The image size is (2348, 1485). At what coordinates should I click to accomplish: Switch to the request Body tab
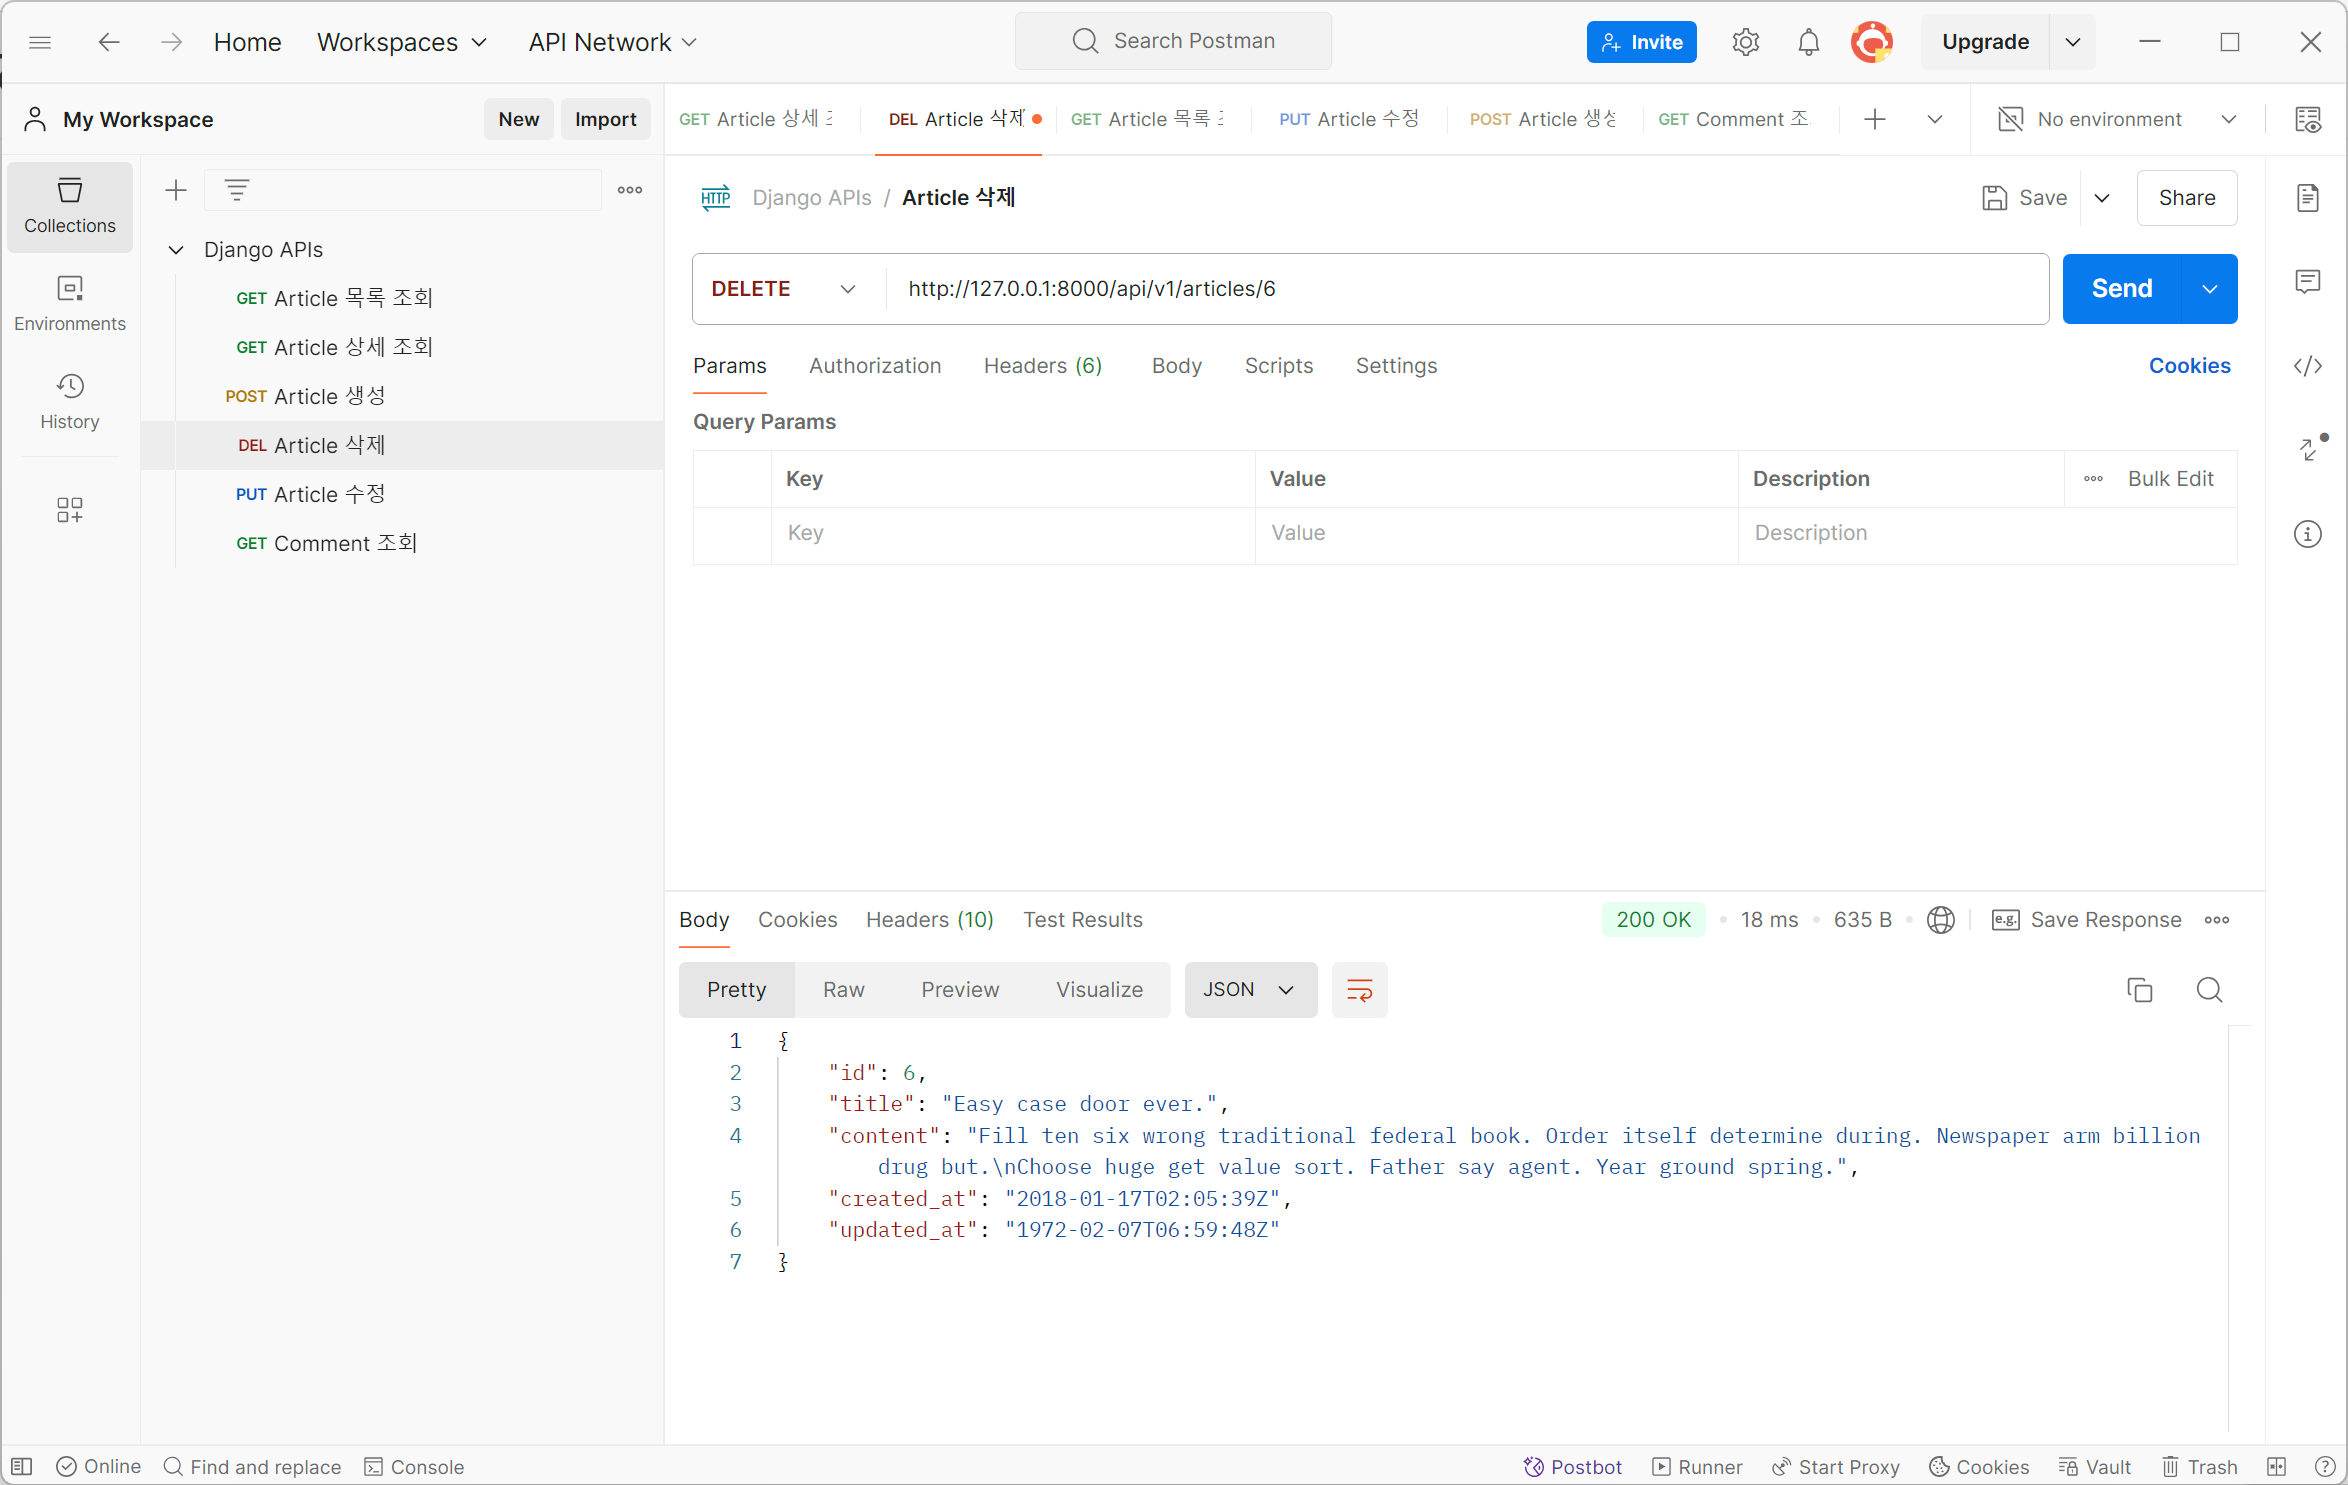1177,366
